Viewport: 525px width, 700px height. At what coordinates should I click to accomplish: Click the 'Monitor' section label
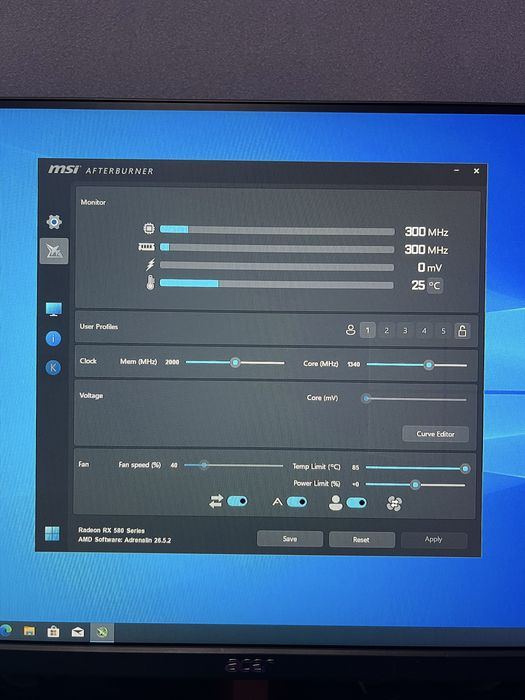93,202
